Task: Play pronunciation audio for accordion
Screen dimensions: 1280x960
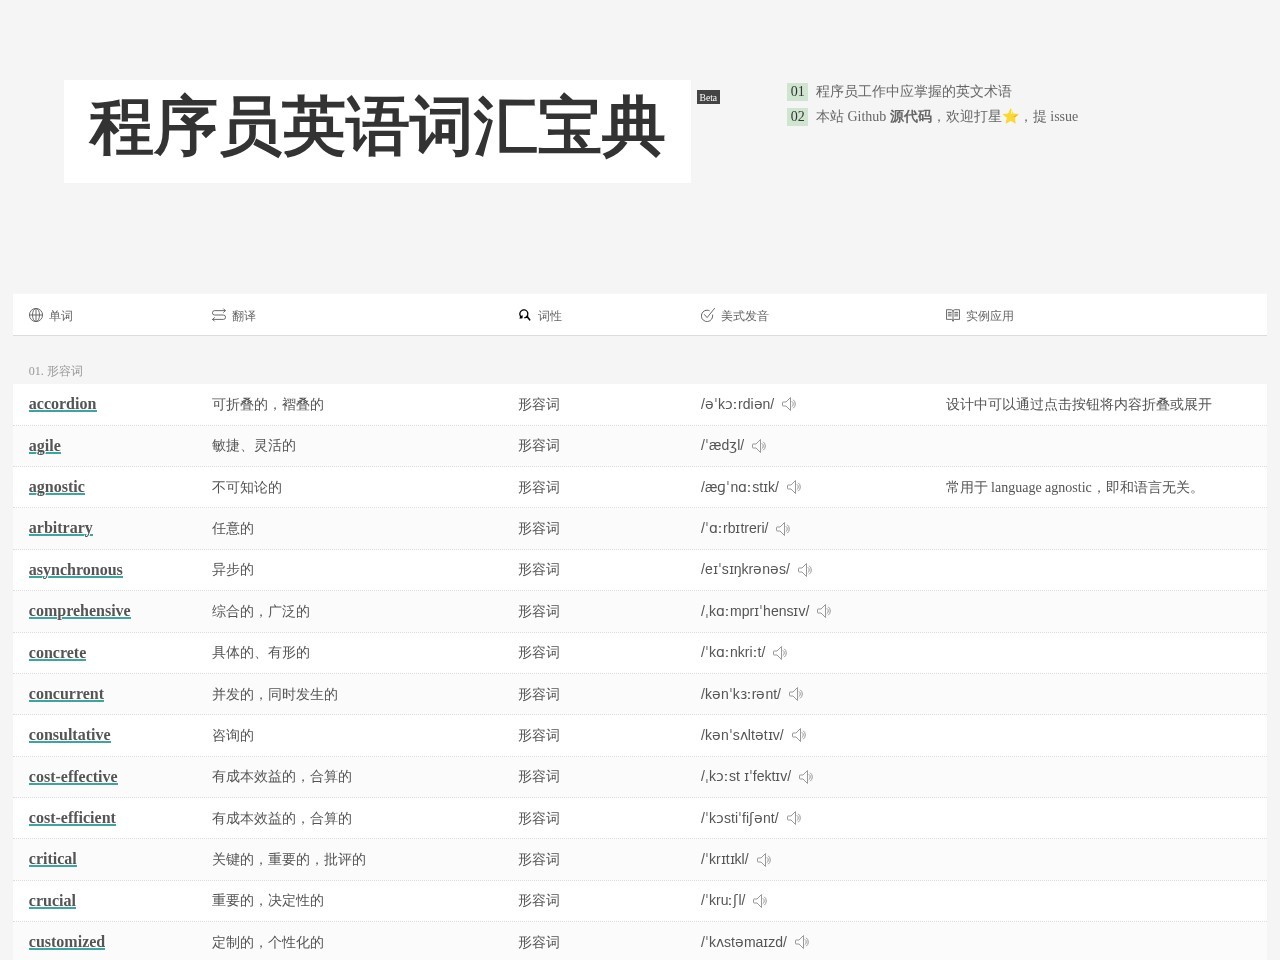Action: tap(789, 404)
